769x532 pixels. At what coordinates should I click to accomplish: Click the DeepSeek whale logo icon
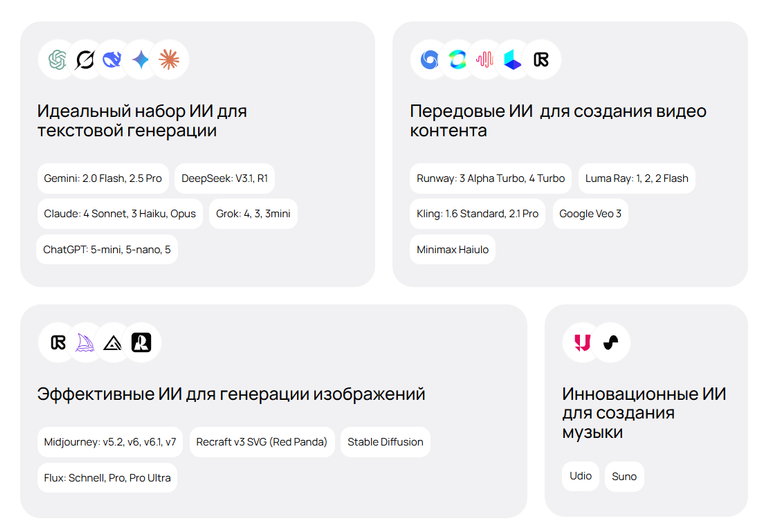[112, 60]
